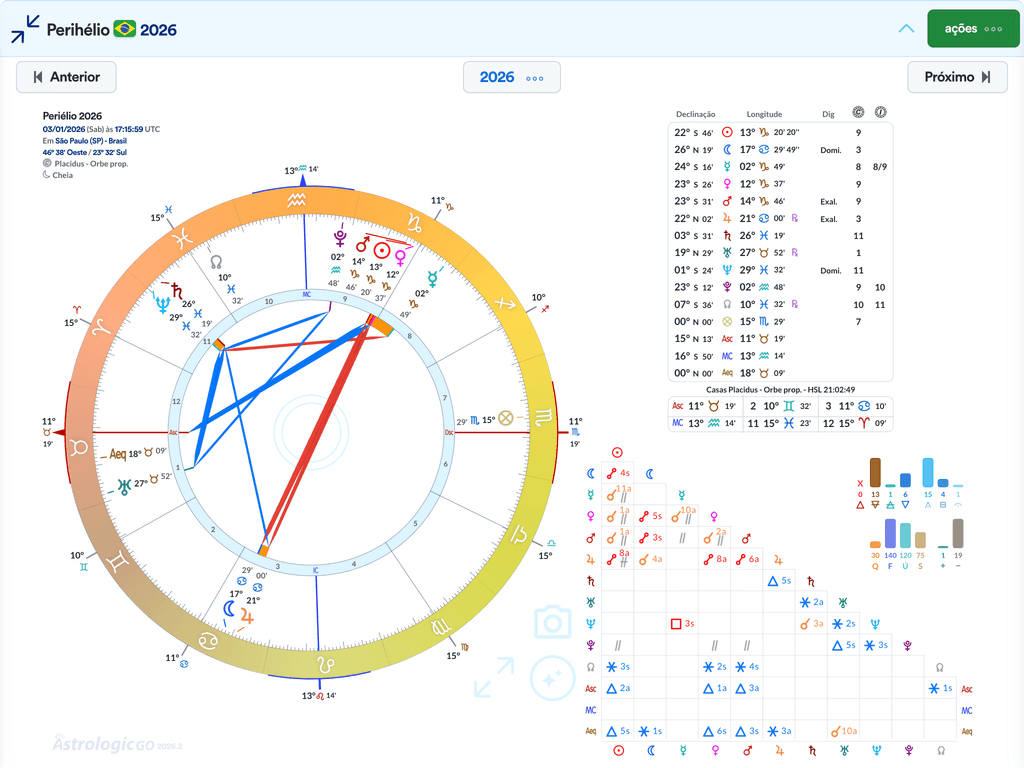1024x768 pixels.
Task: Click the circled C icon above the table
Action: click(x=858, y=112)
